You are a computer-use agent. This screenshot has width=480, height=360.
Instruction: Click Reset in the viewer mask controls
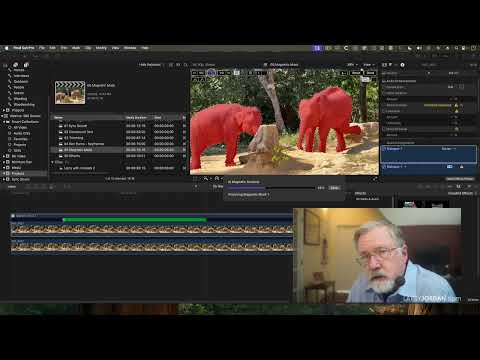tap(356, 73)
